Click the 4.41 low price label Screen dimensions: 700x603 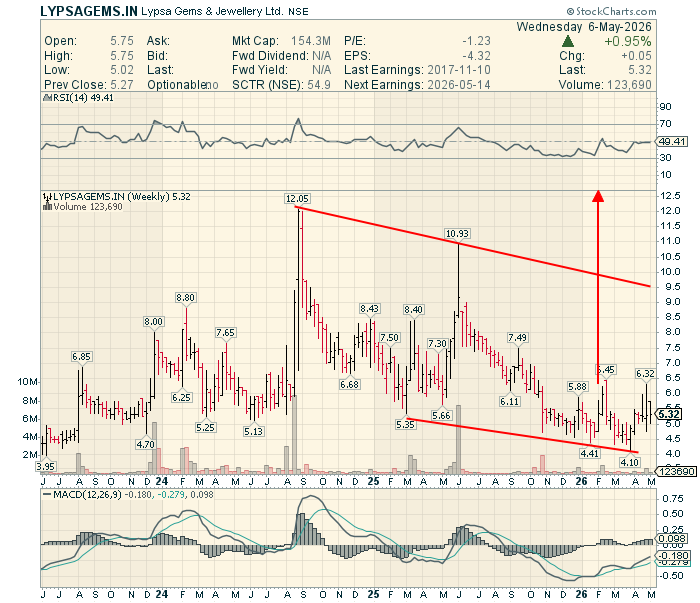[x=590, y=453]
